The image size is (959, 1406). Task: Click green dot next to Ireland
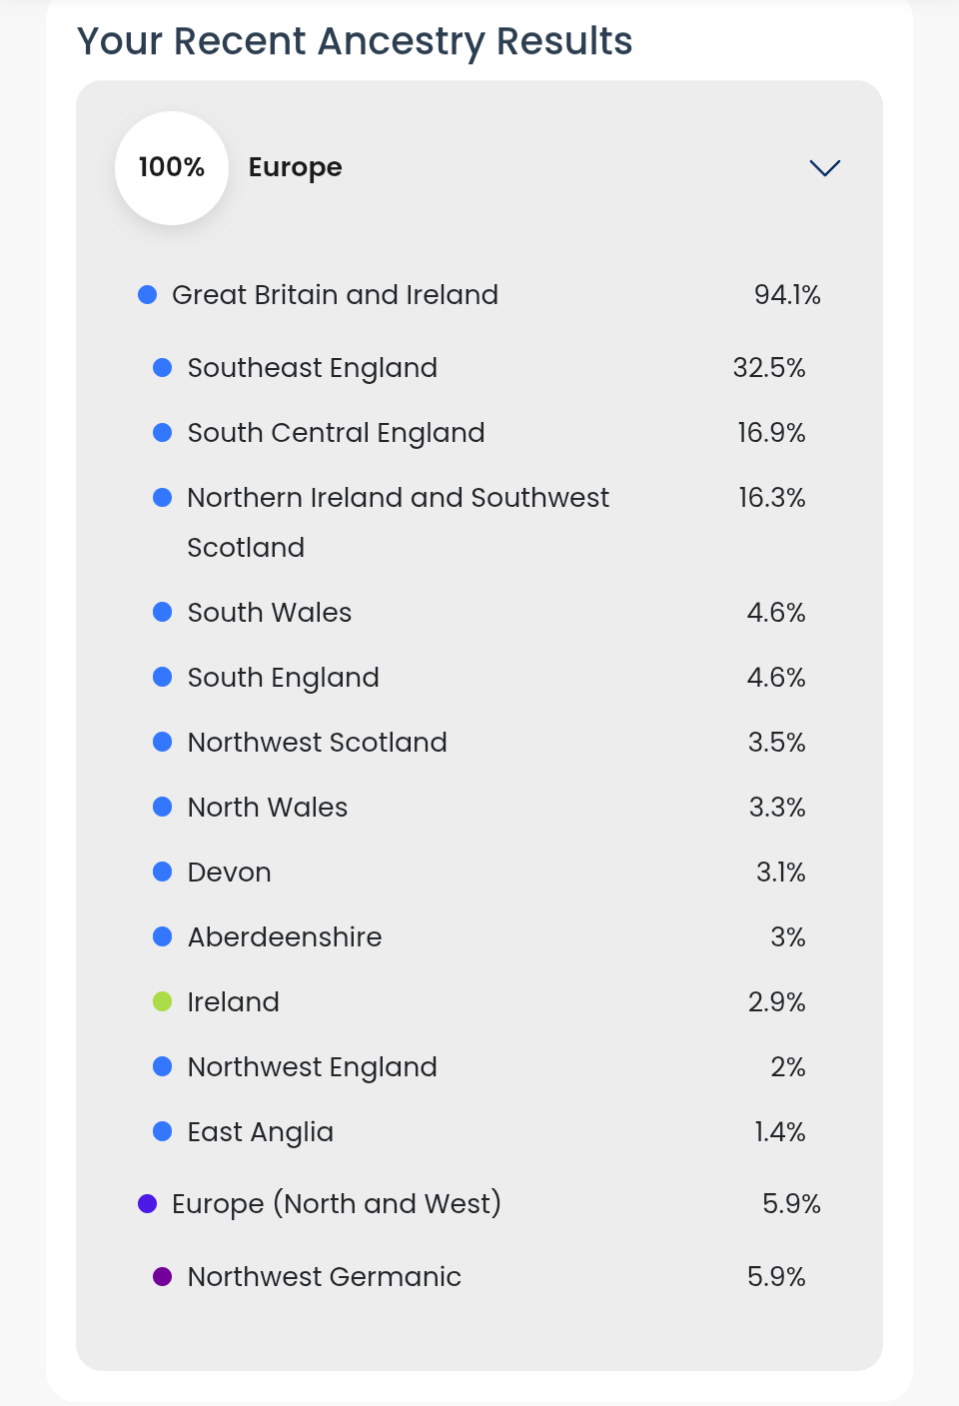click(162, 1002)
